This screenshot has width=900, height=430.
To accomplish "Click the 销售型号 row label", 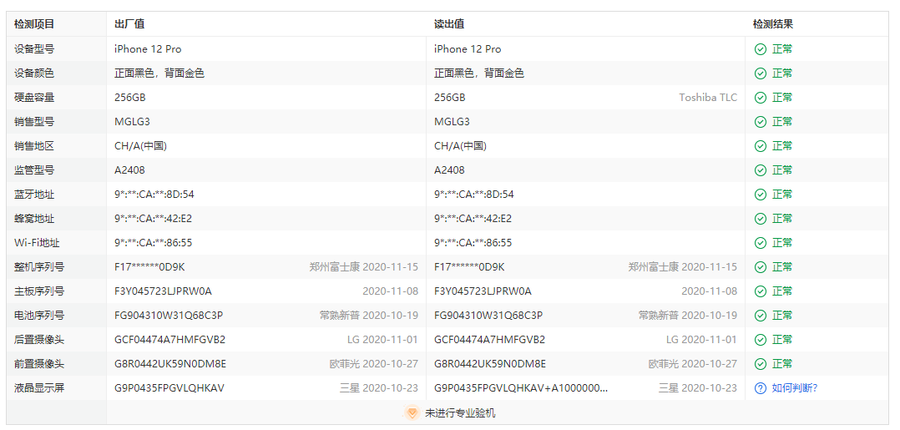I will 34,122.
